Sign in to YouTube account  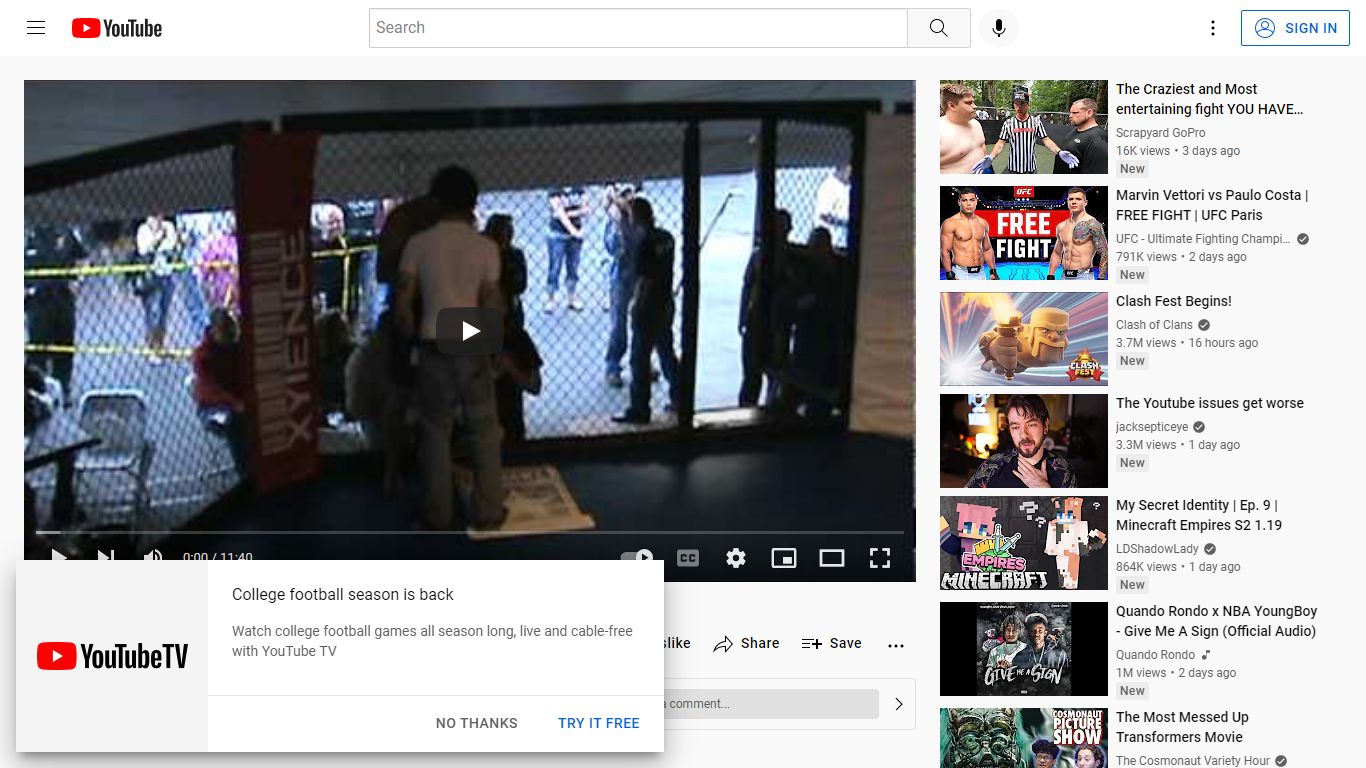click(1295, 28)
